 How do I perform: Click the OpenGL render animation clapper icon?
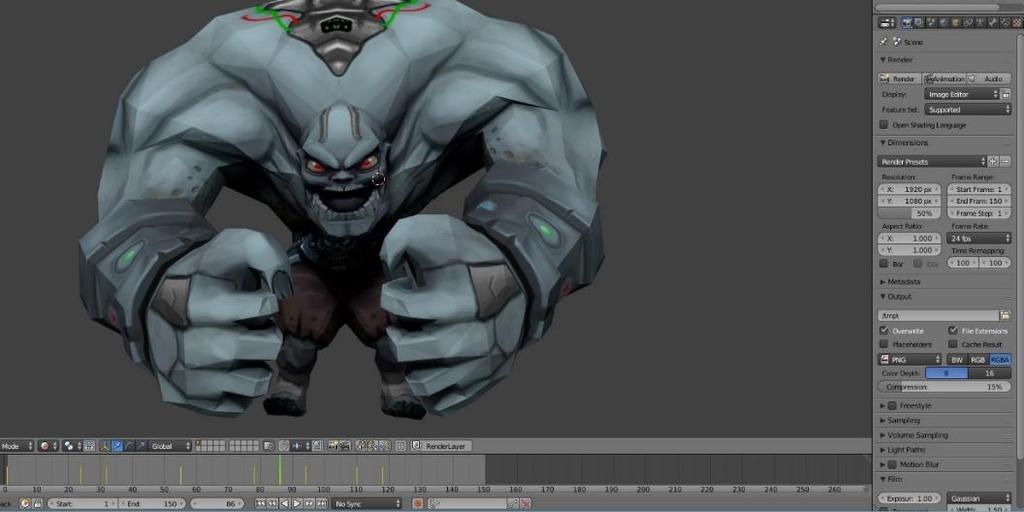[x=345, y=446]
